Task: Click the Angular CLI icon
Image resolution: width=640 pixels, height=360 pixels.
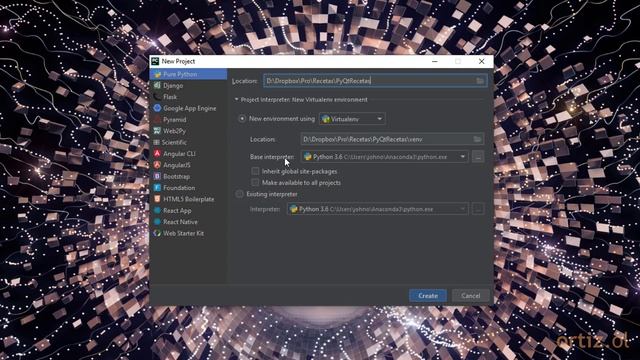Action: (157, 153)
